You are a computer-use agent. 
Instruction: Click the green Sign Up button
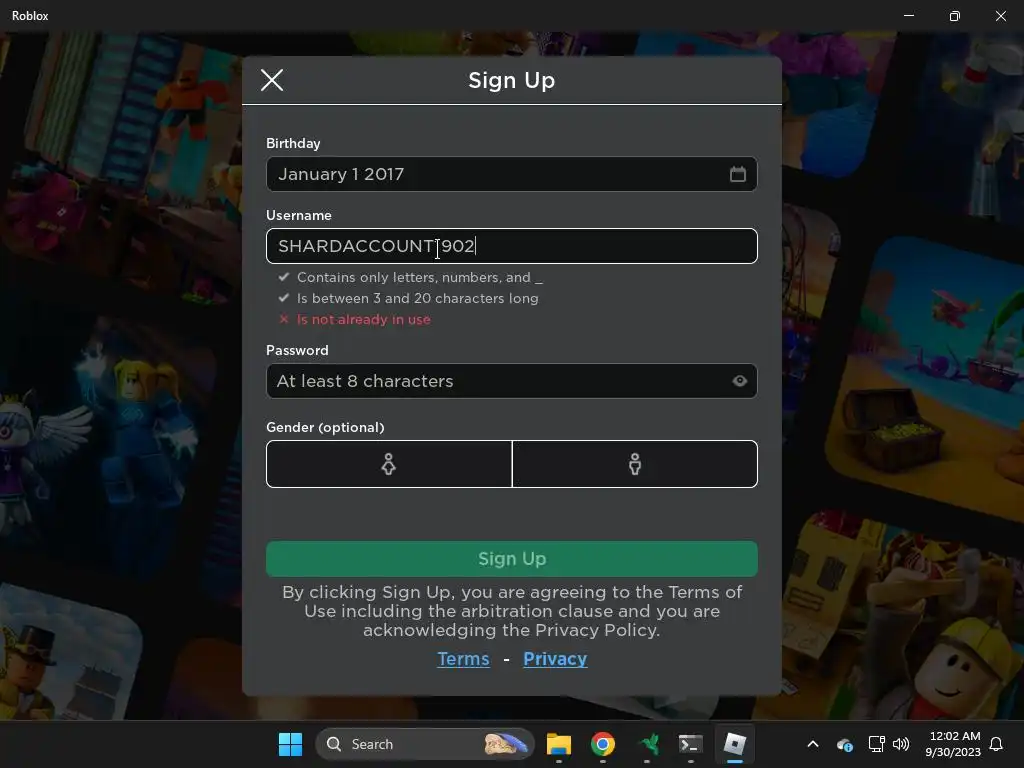pyautogui.click(x=511, y=559)
